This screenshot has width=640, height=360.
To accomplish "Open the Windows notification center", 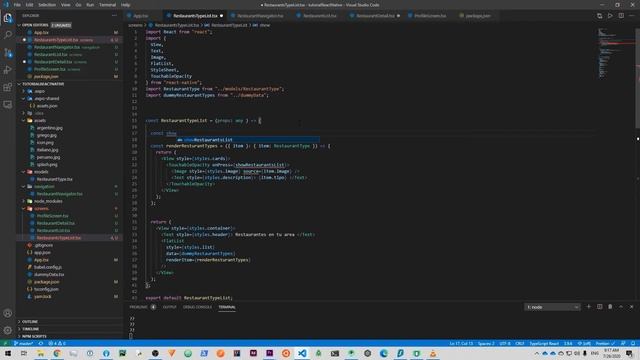I will (x=629, y=353).
